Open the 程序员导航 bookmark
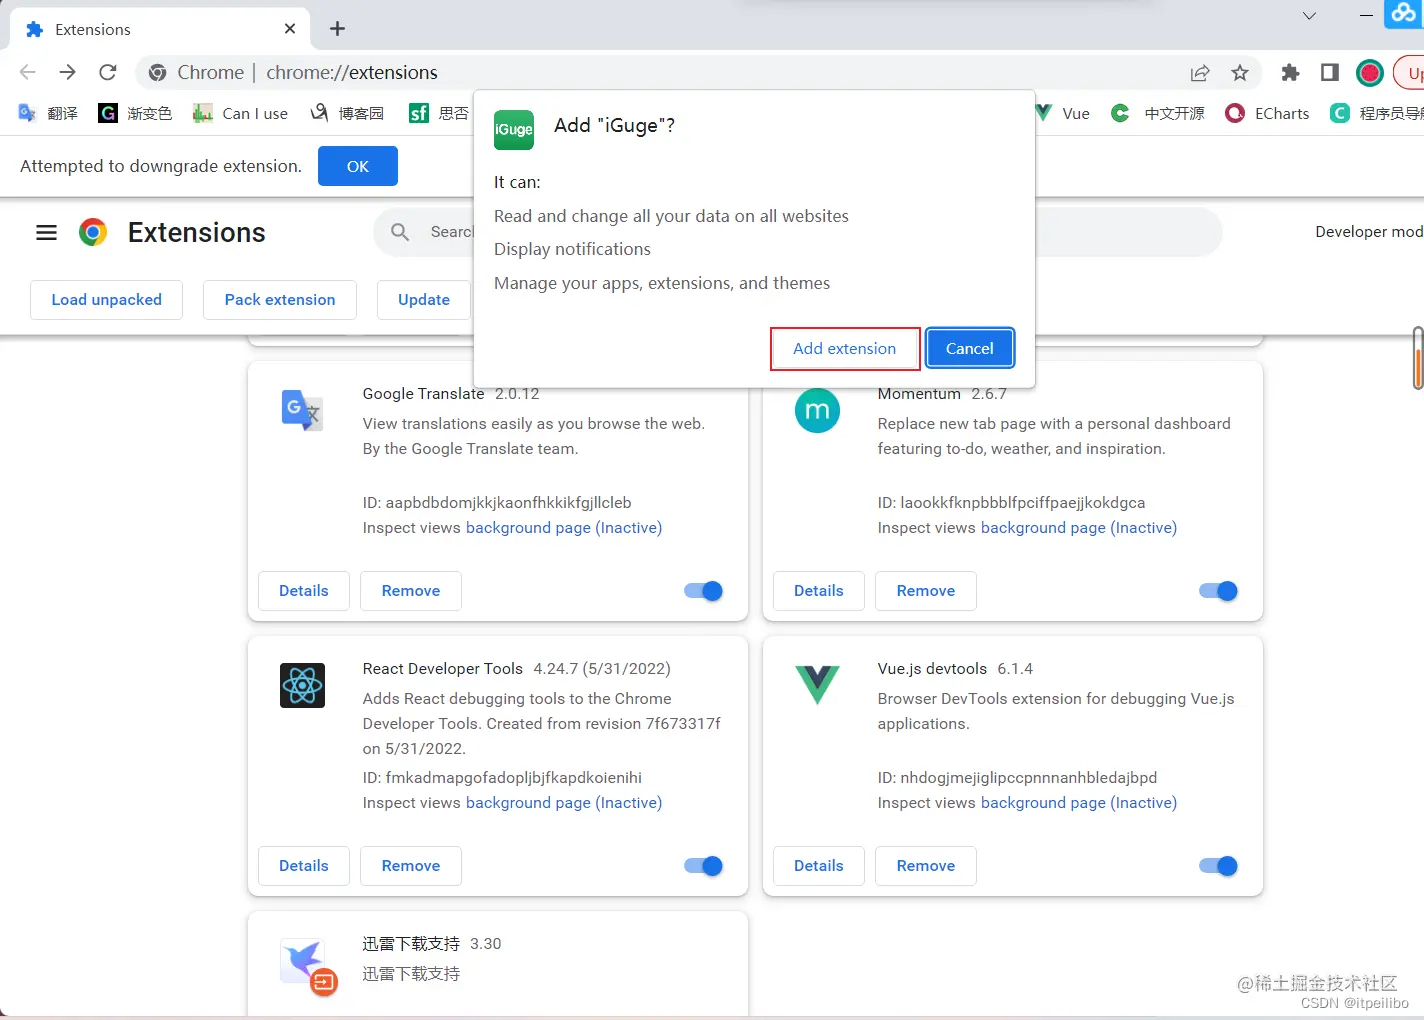Image resolution: width=1424 pixels, height=1020 pixels. [1377, 113]
